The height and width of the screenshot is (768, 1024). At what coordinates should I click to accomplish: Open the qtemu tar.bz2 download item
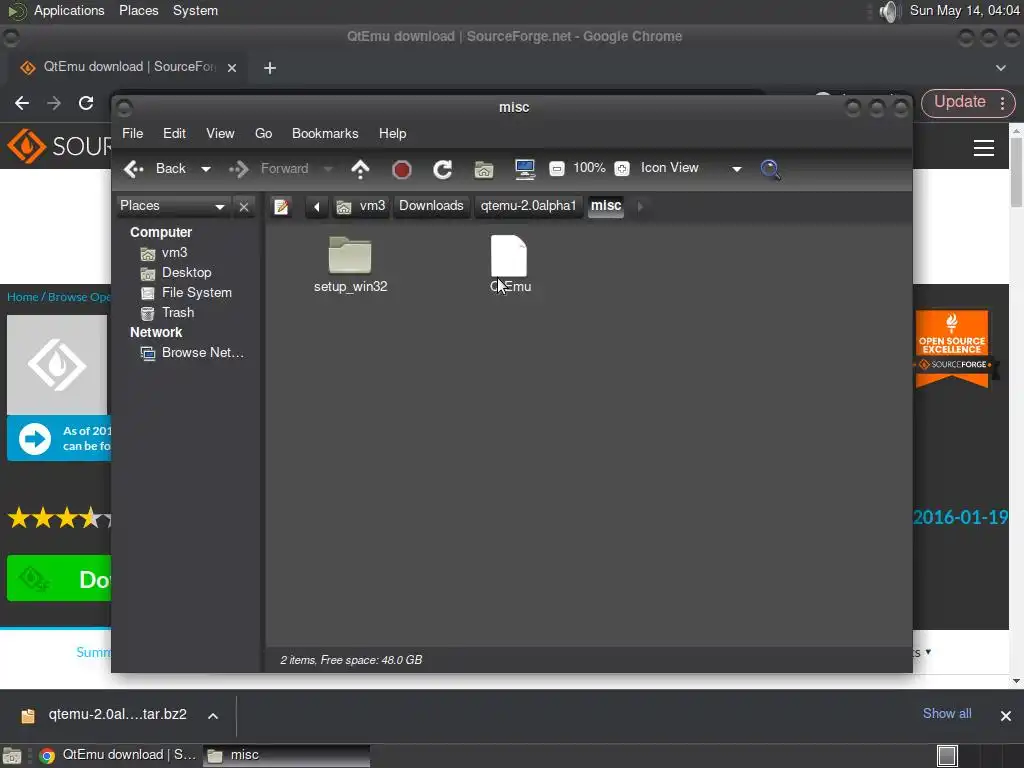click(x=104, y=715)
